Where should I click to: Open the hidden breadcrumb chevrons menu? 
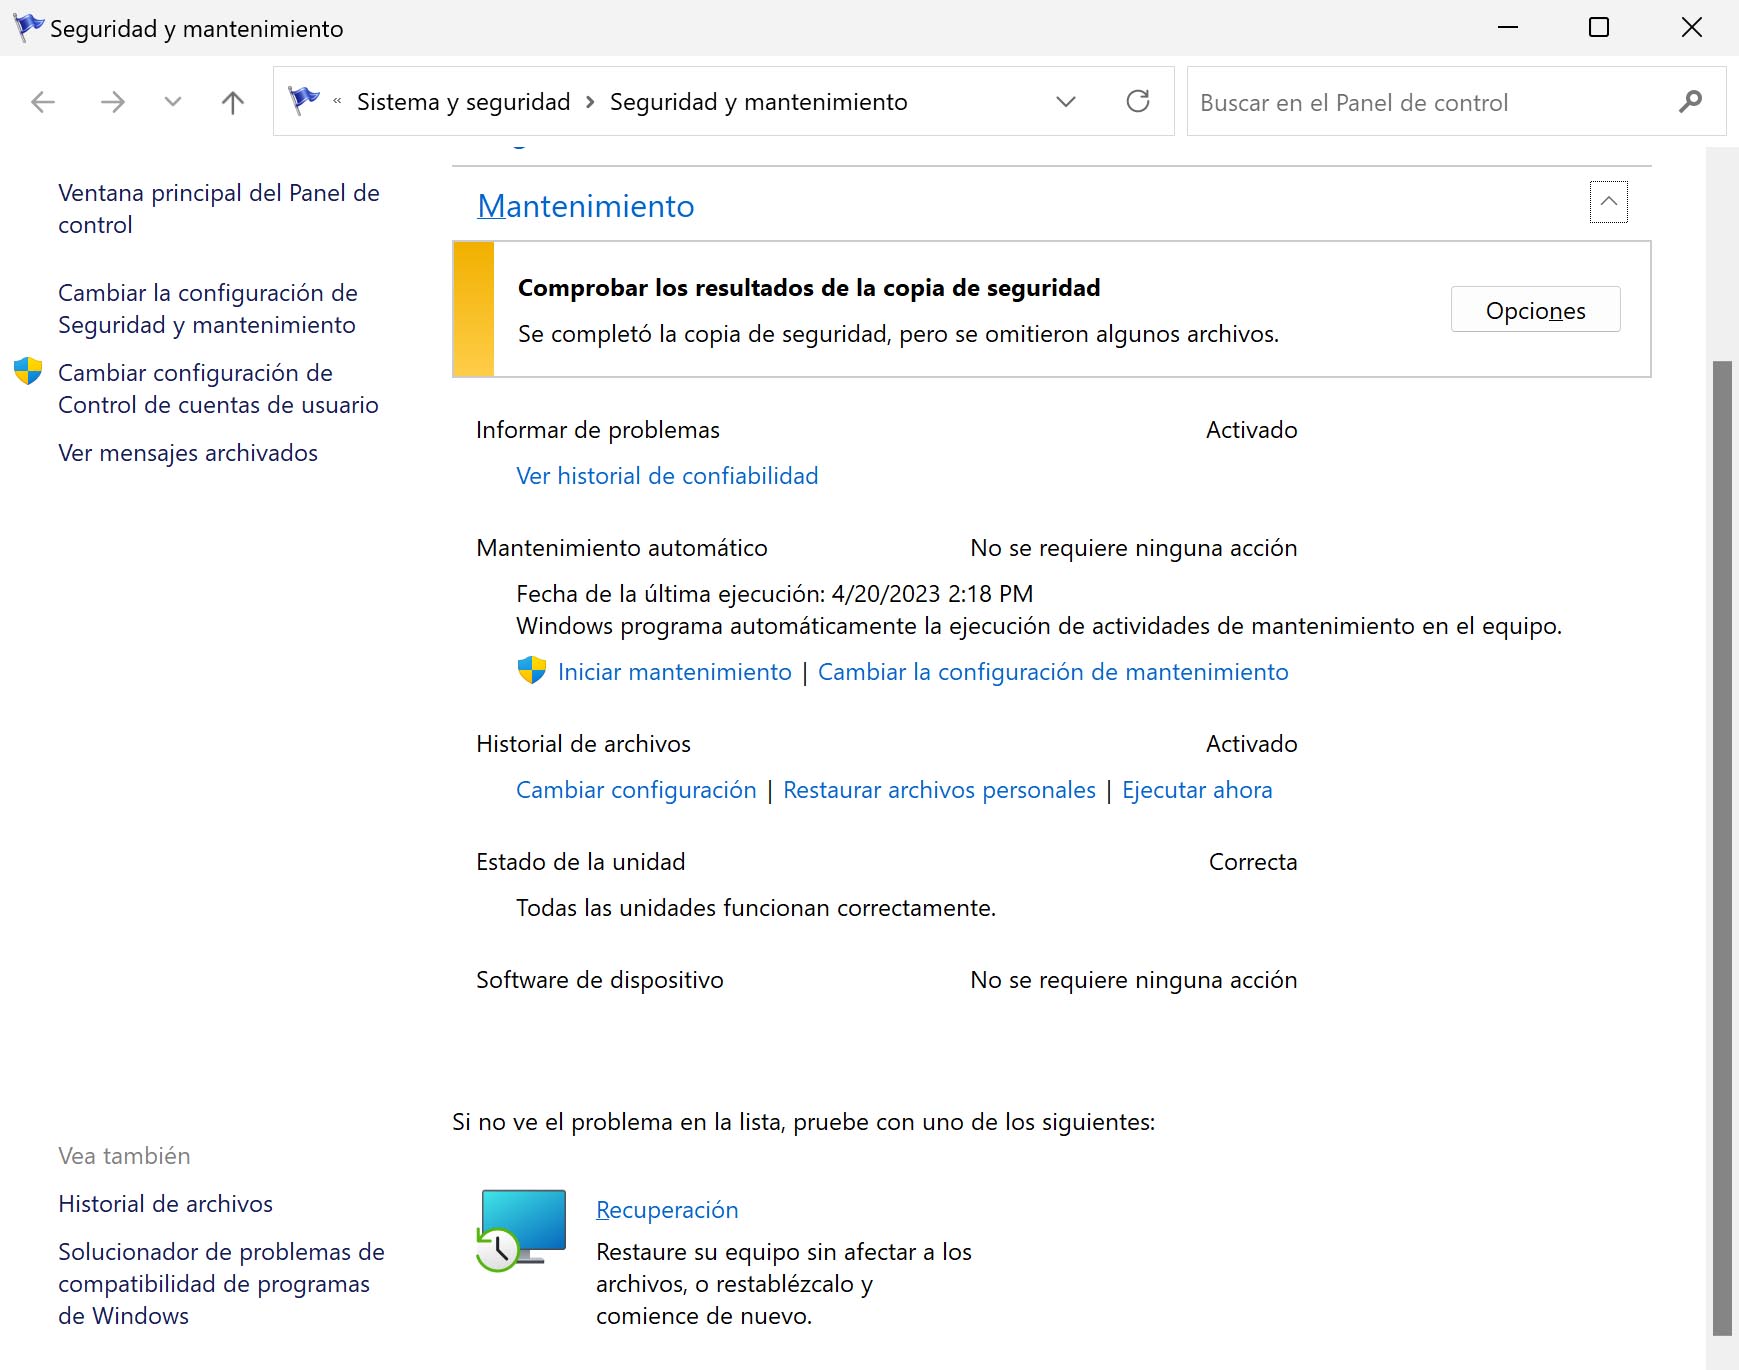(x=337, y=101)
